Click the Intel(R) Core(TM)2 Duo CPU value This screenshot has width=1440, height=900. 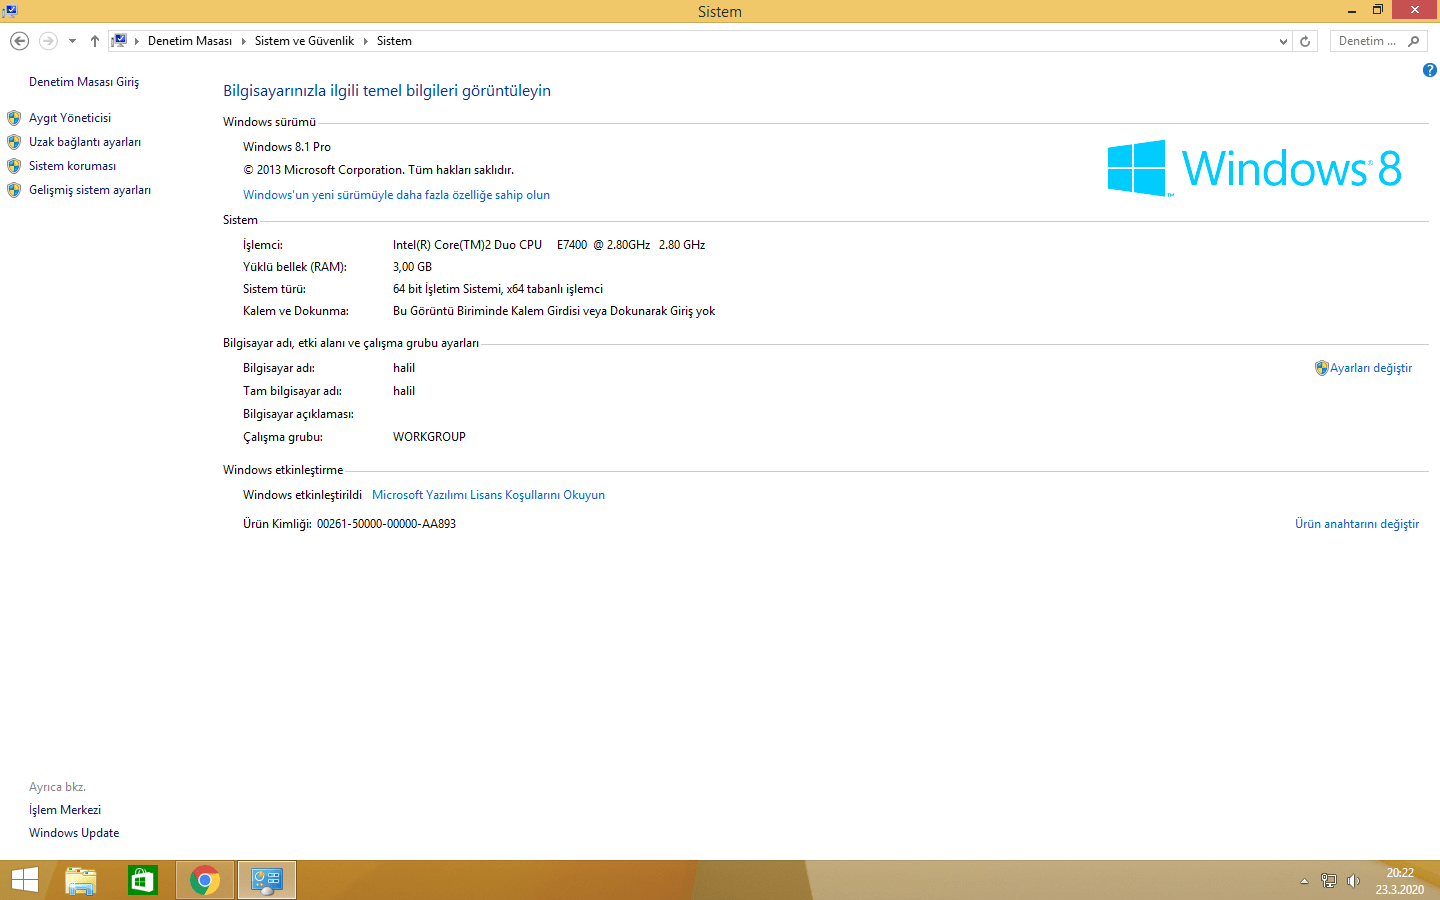point(549,245)
